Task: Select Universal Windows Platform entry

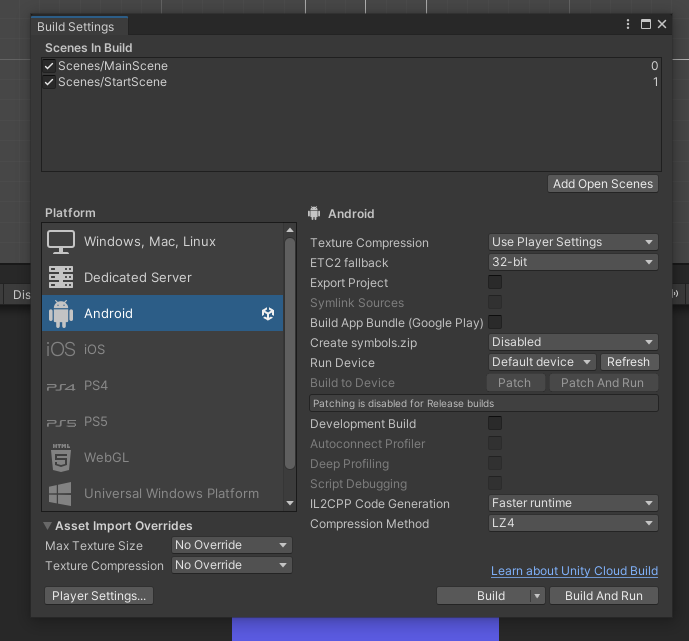Action: pyautogui.click(x=163, y=494)
